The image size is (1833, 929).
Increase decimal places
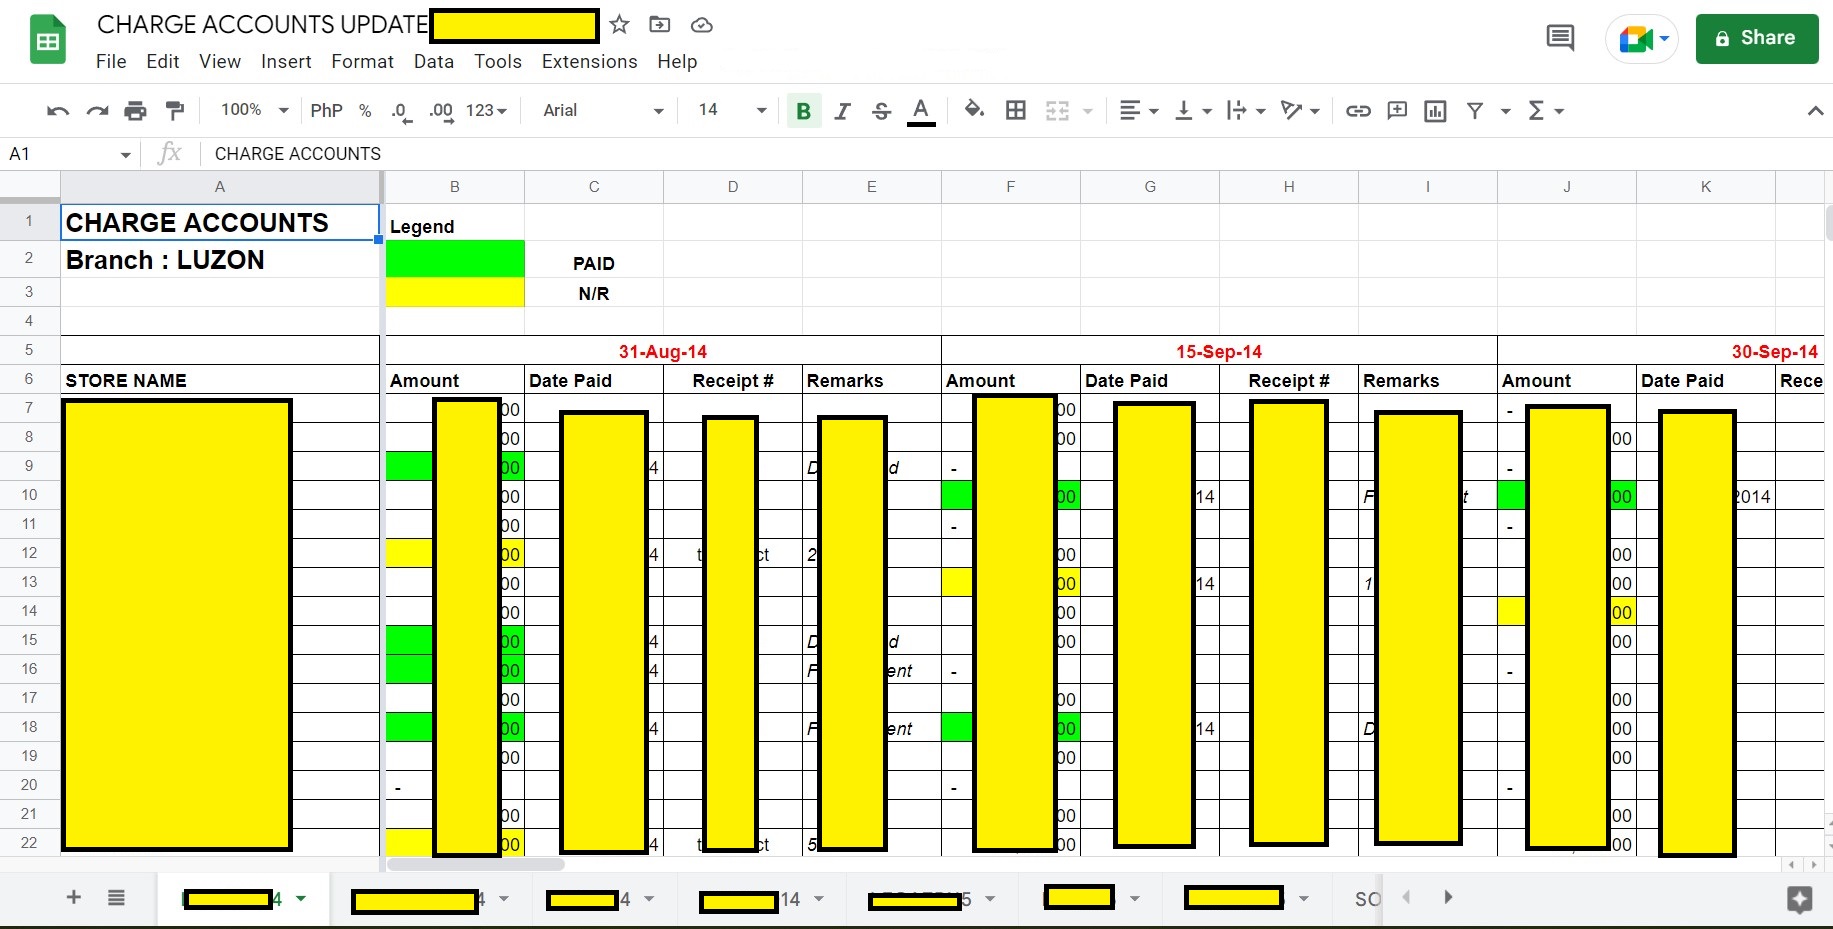(441, 111)
